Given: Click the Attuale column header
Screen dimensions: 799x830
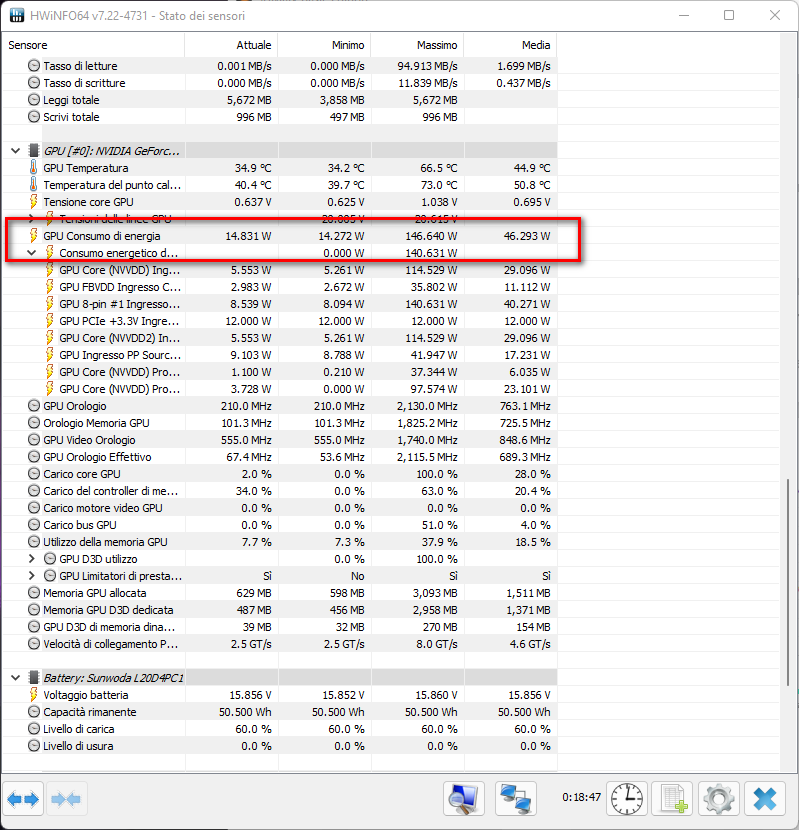Looking at the screenshot, I should [x=231, y=45].
